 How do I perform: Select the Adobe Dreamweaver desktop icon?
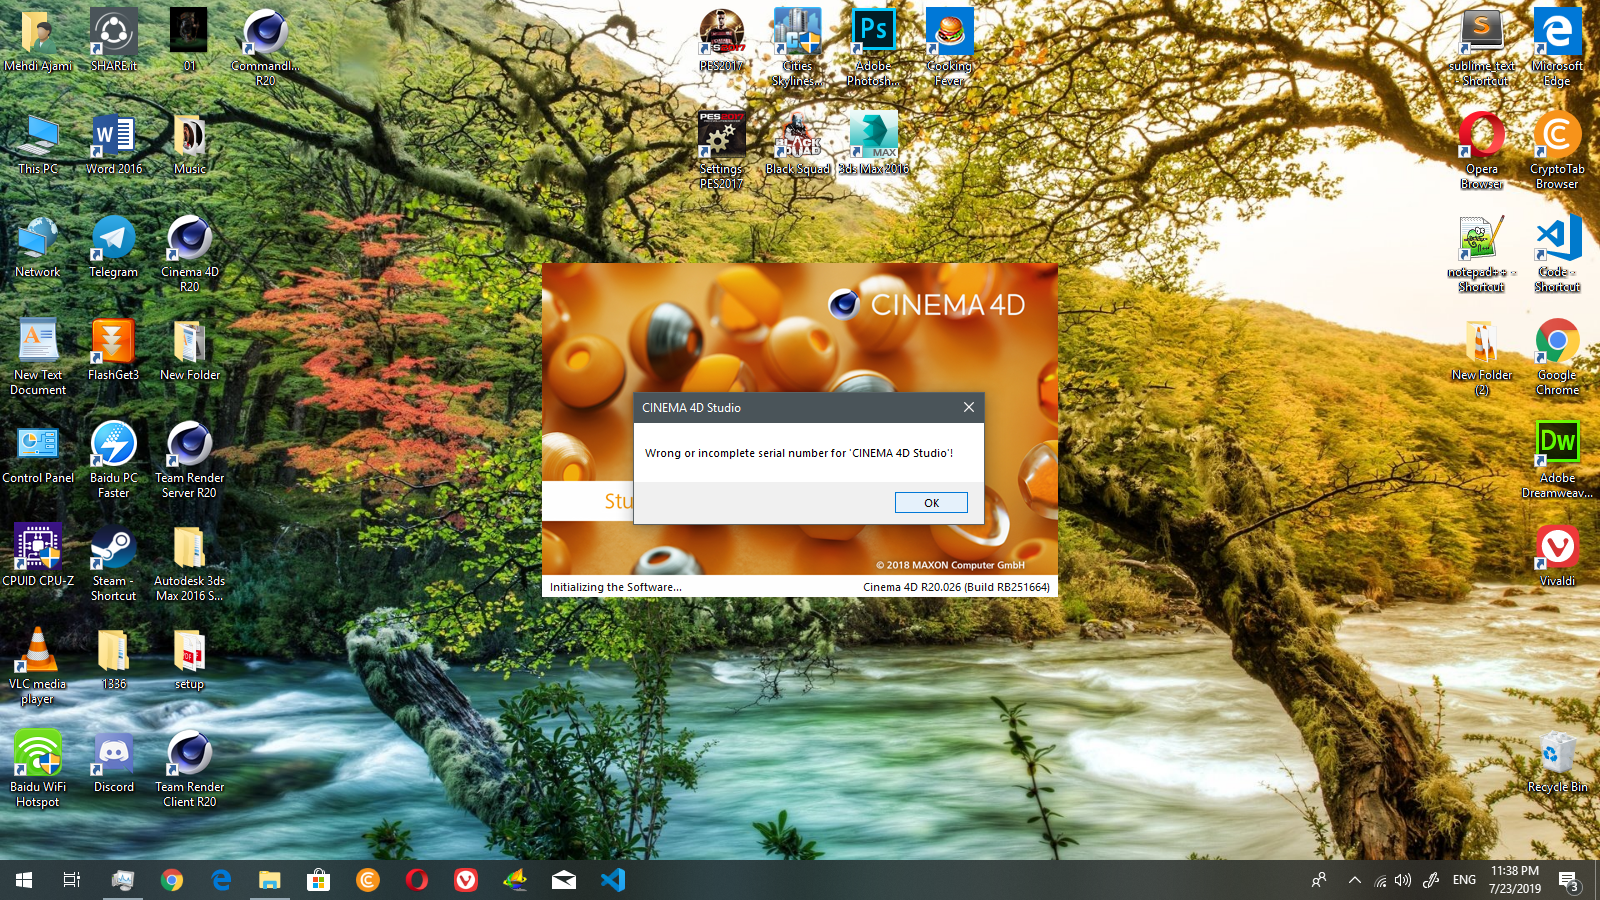coord(1557,459)
